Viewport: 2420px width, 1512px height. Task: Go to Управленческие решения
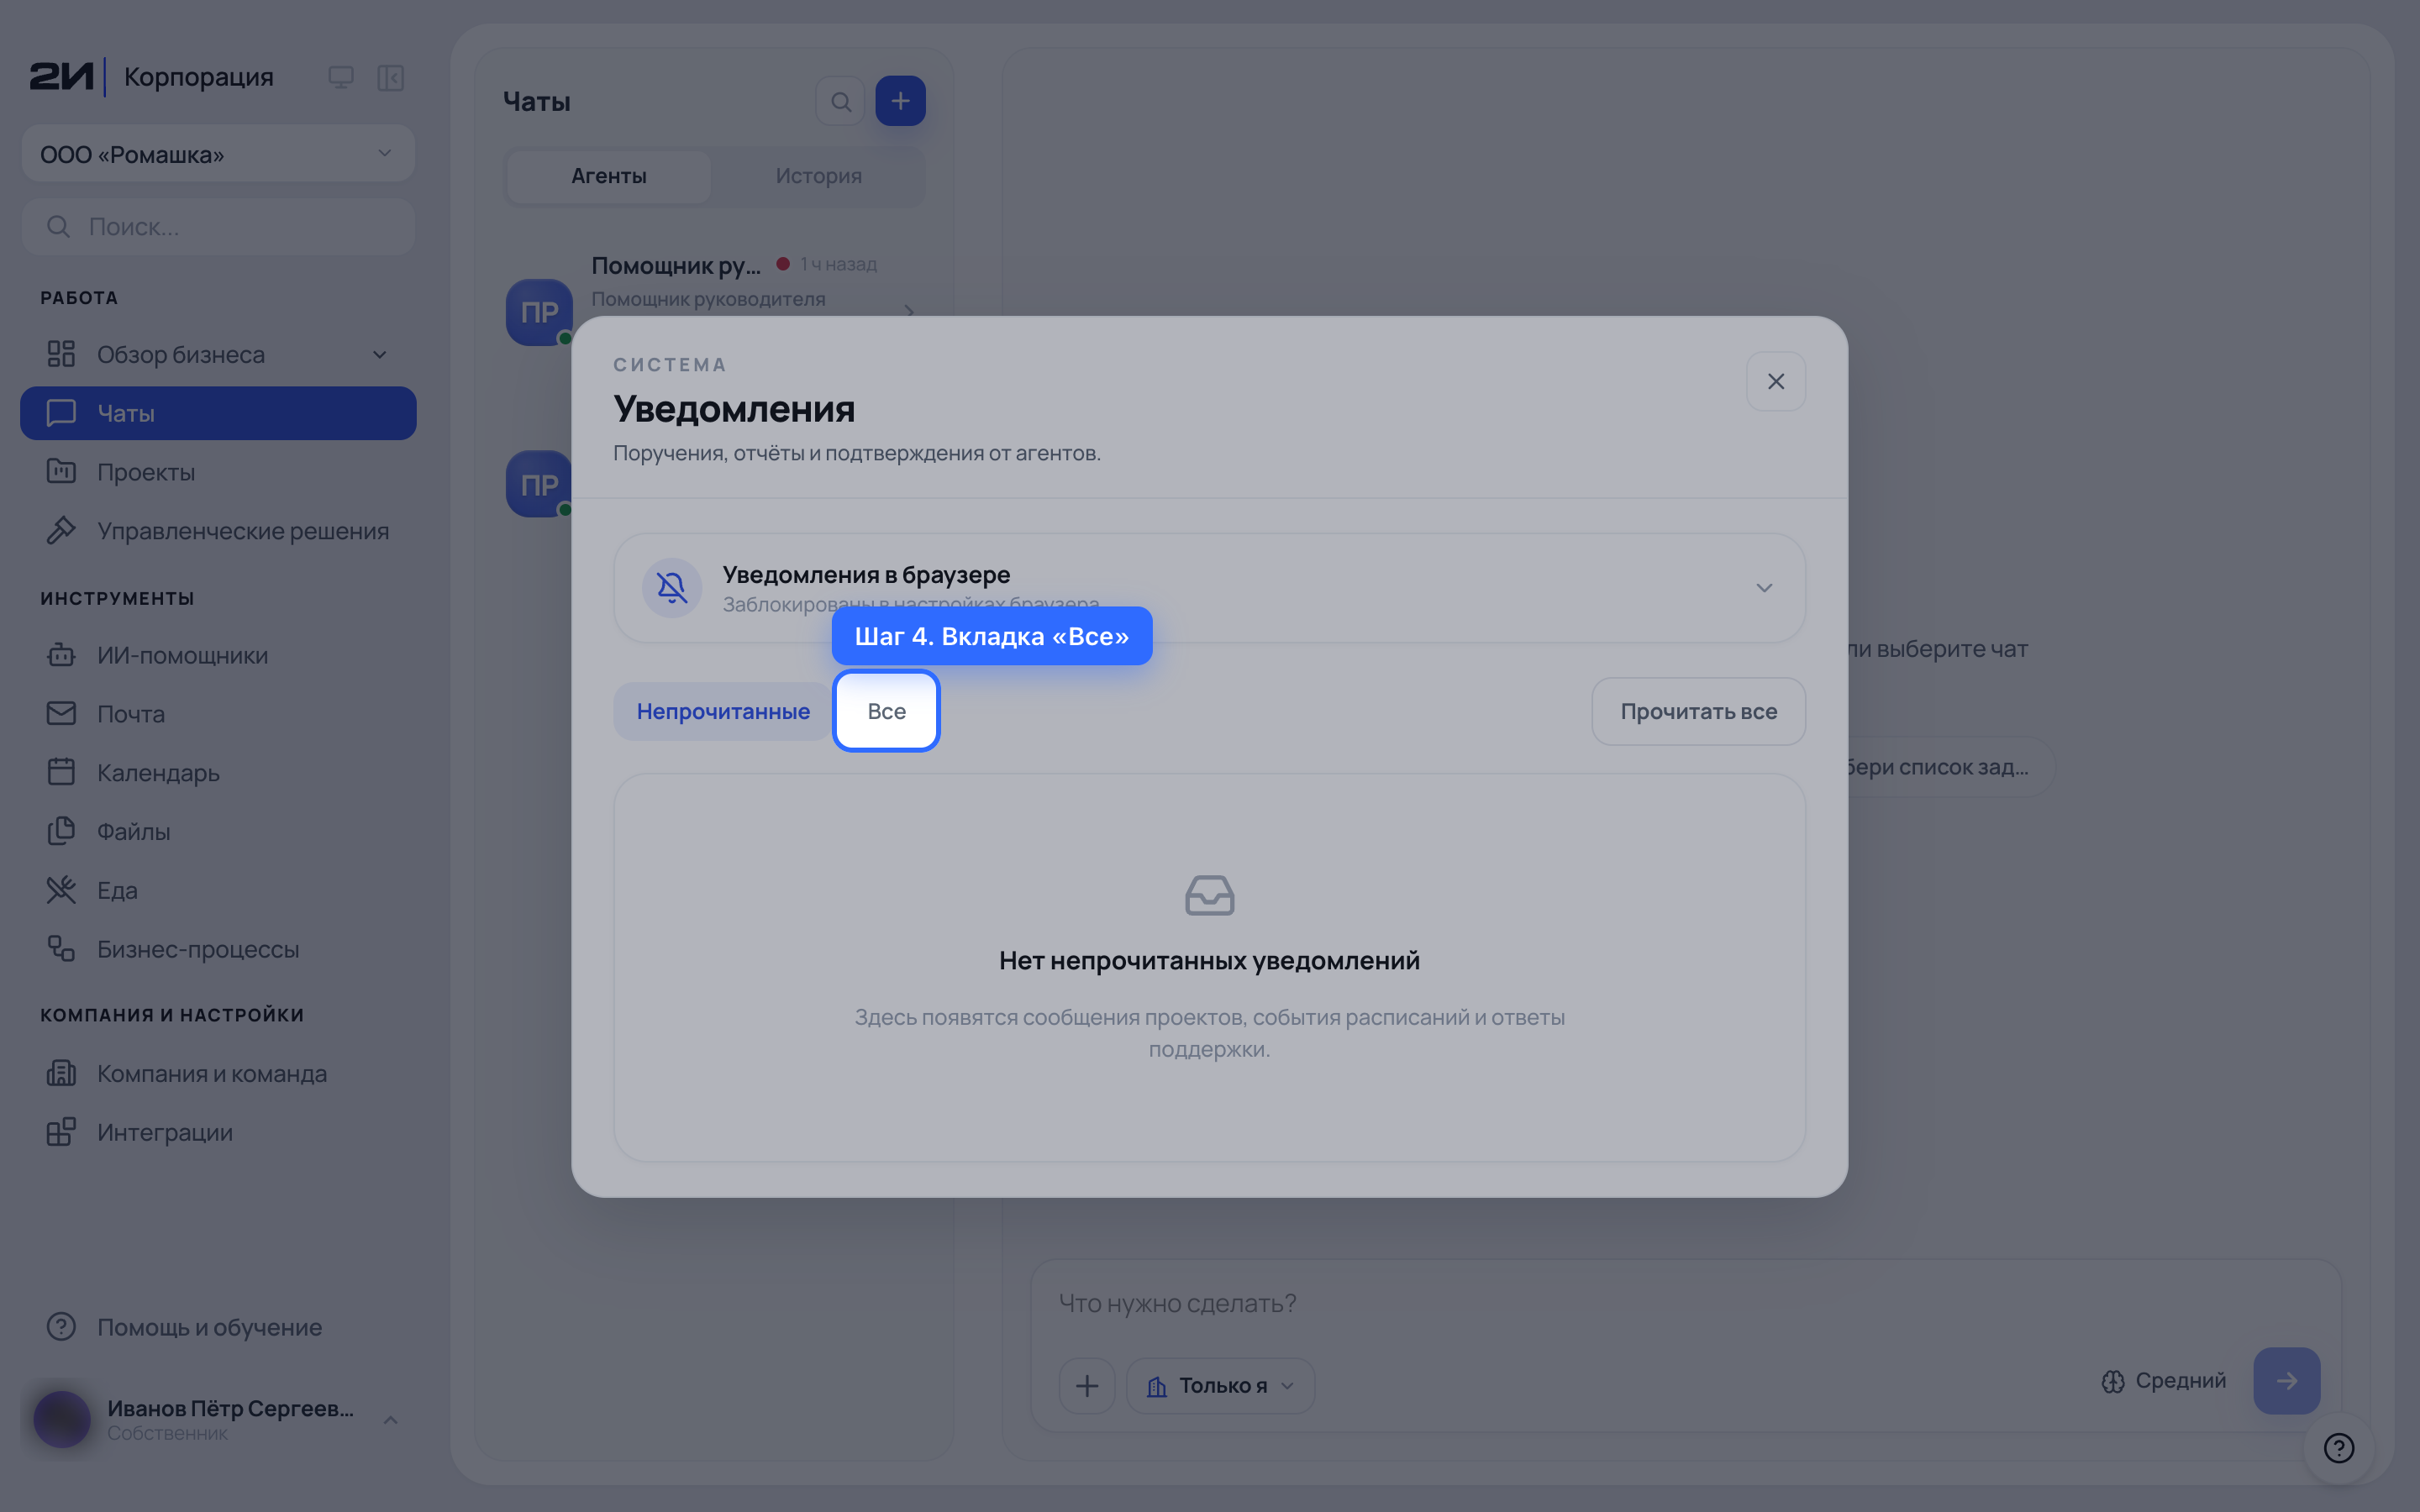[x=218, y=531]
